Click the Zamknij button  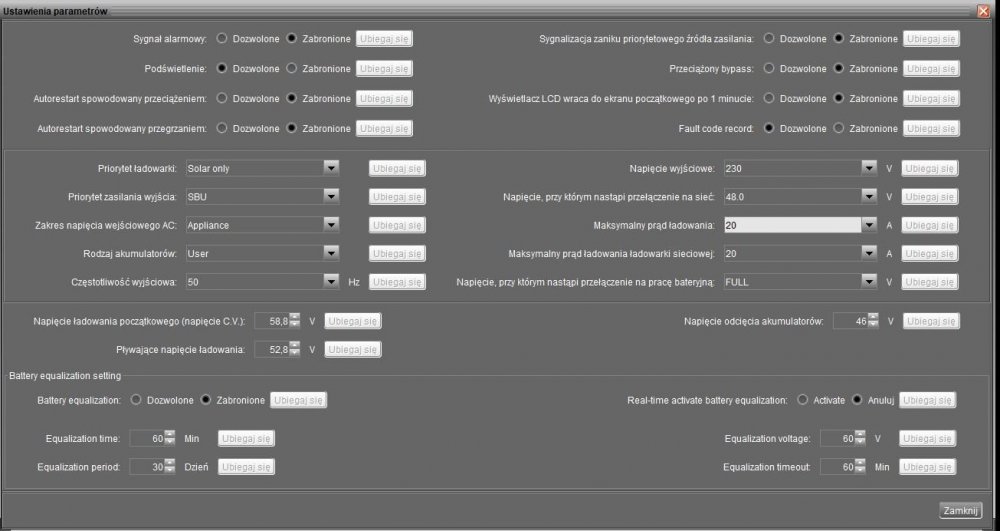pos(961,511)
